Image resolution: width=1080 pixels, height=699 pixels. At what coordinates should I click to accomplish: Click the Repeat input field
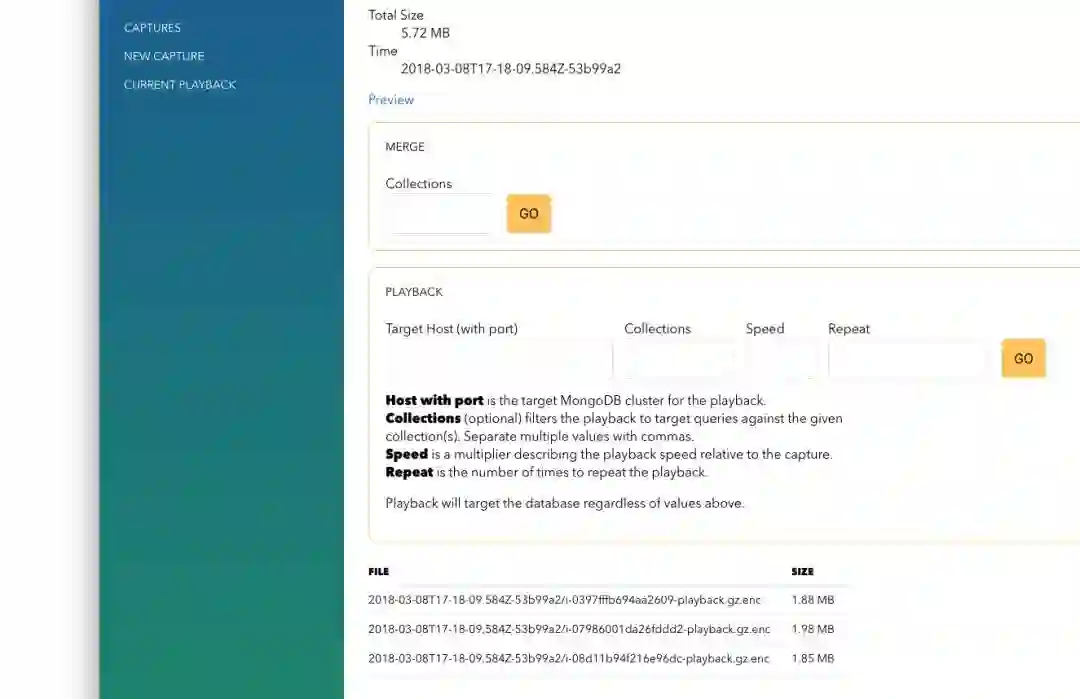908,359
